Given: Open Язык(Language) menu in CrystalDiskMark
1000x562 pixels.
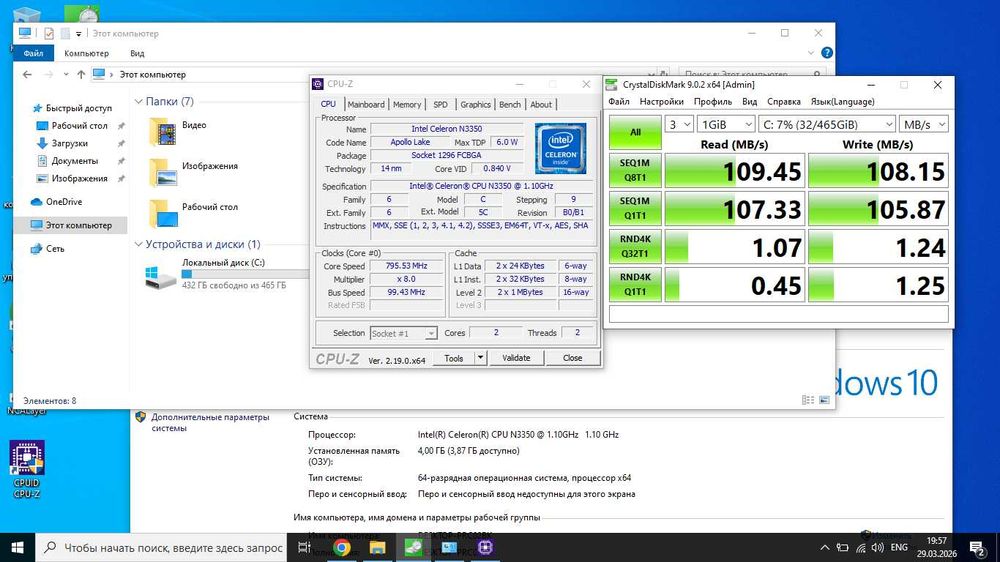Looking at the screenshot, I should click(x=842, y=101).
